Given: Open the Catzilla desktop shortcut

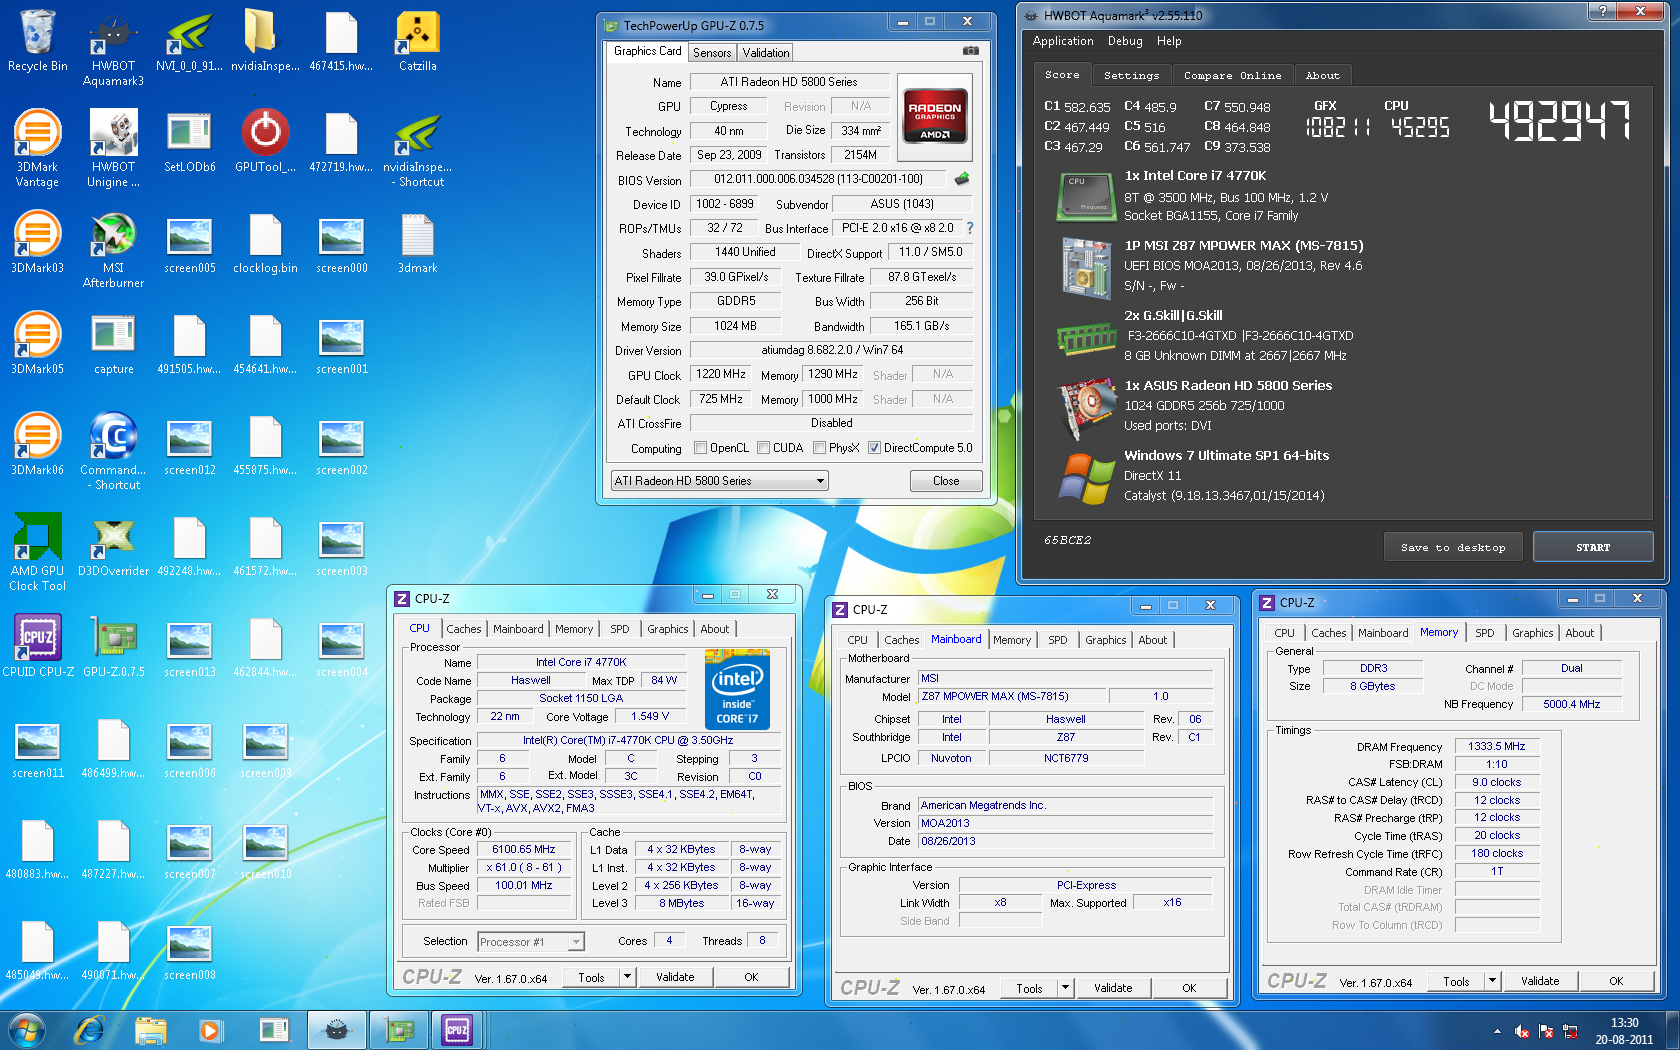Looking at the screenshot, I should click(417, 42).
